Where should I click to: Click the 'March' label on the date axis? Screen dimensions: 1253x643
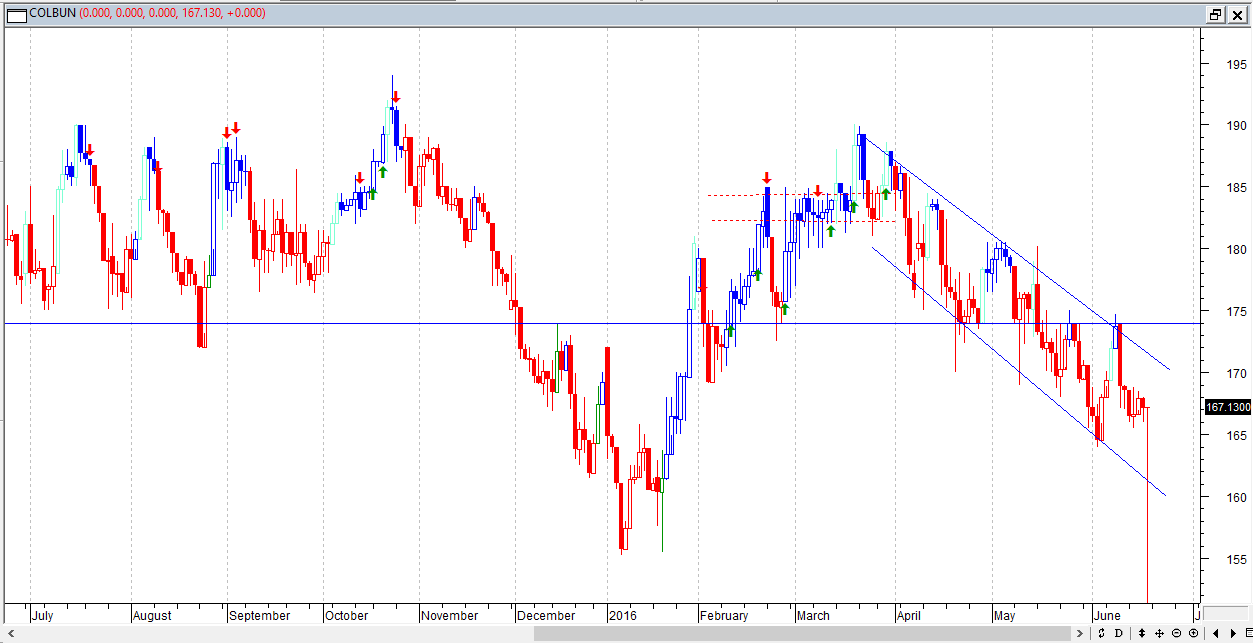[x=813, y=615]
